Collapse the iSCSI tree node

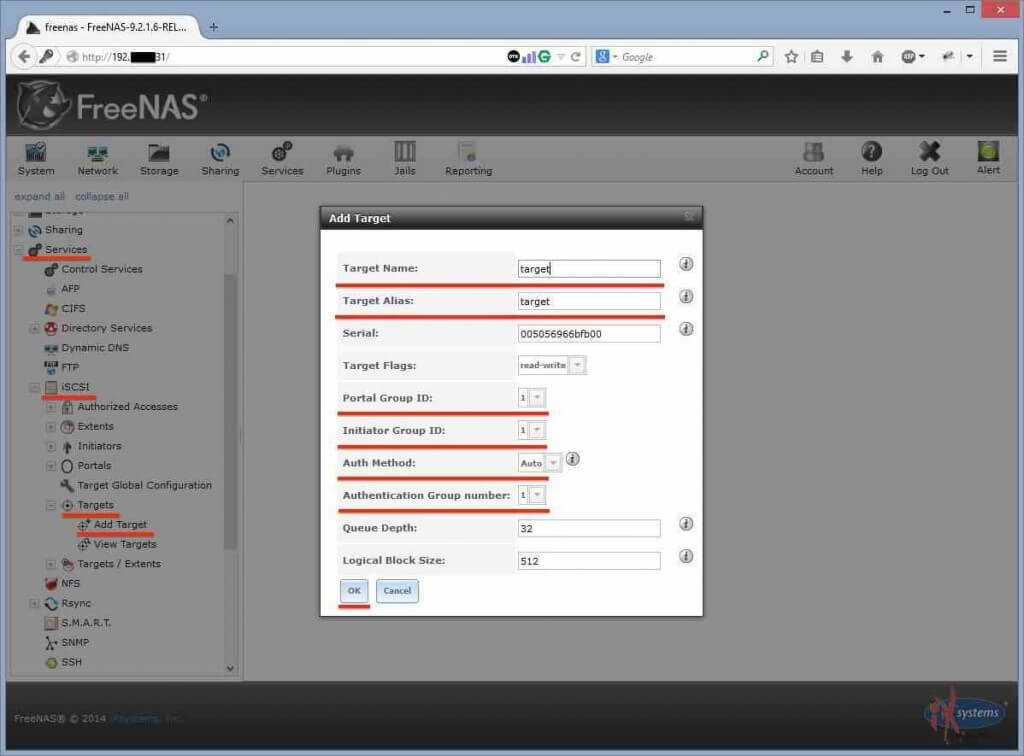(x=35, y=387)
